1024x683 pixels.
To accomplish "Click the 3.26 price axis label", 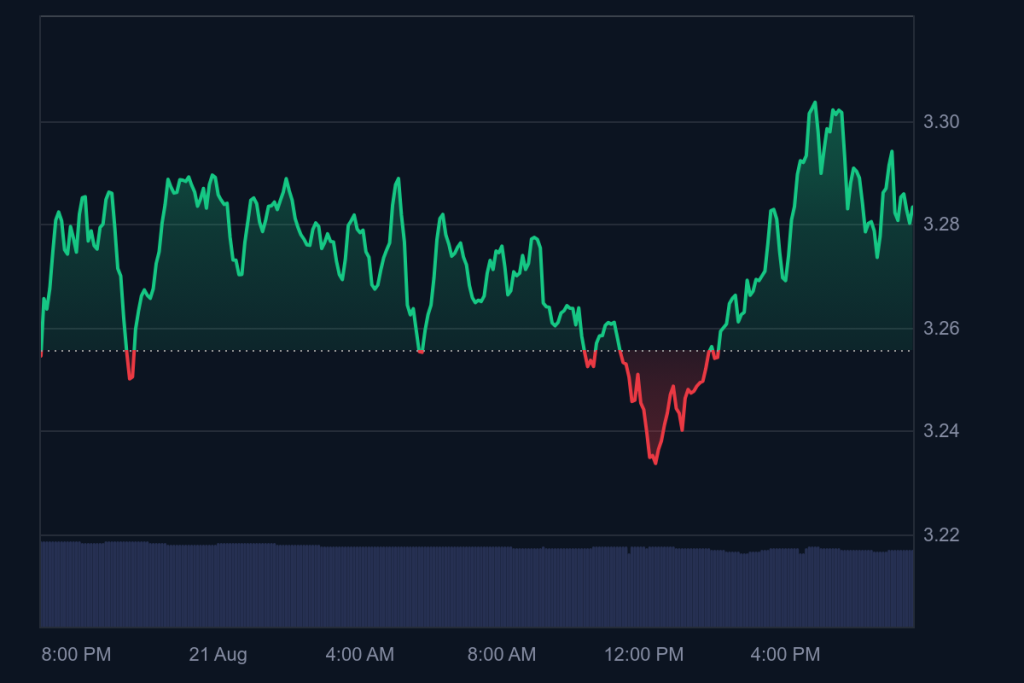I will tap(941, 328).
